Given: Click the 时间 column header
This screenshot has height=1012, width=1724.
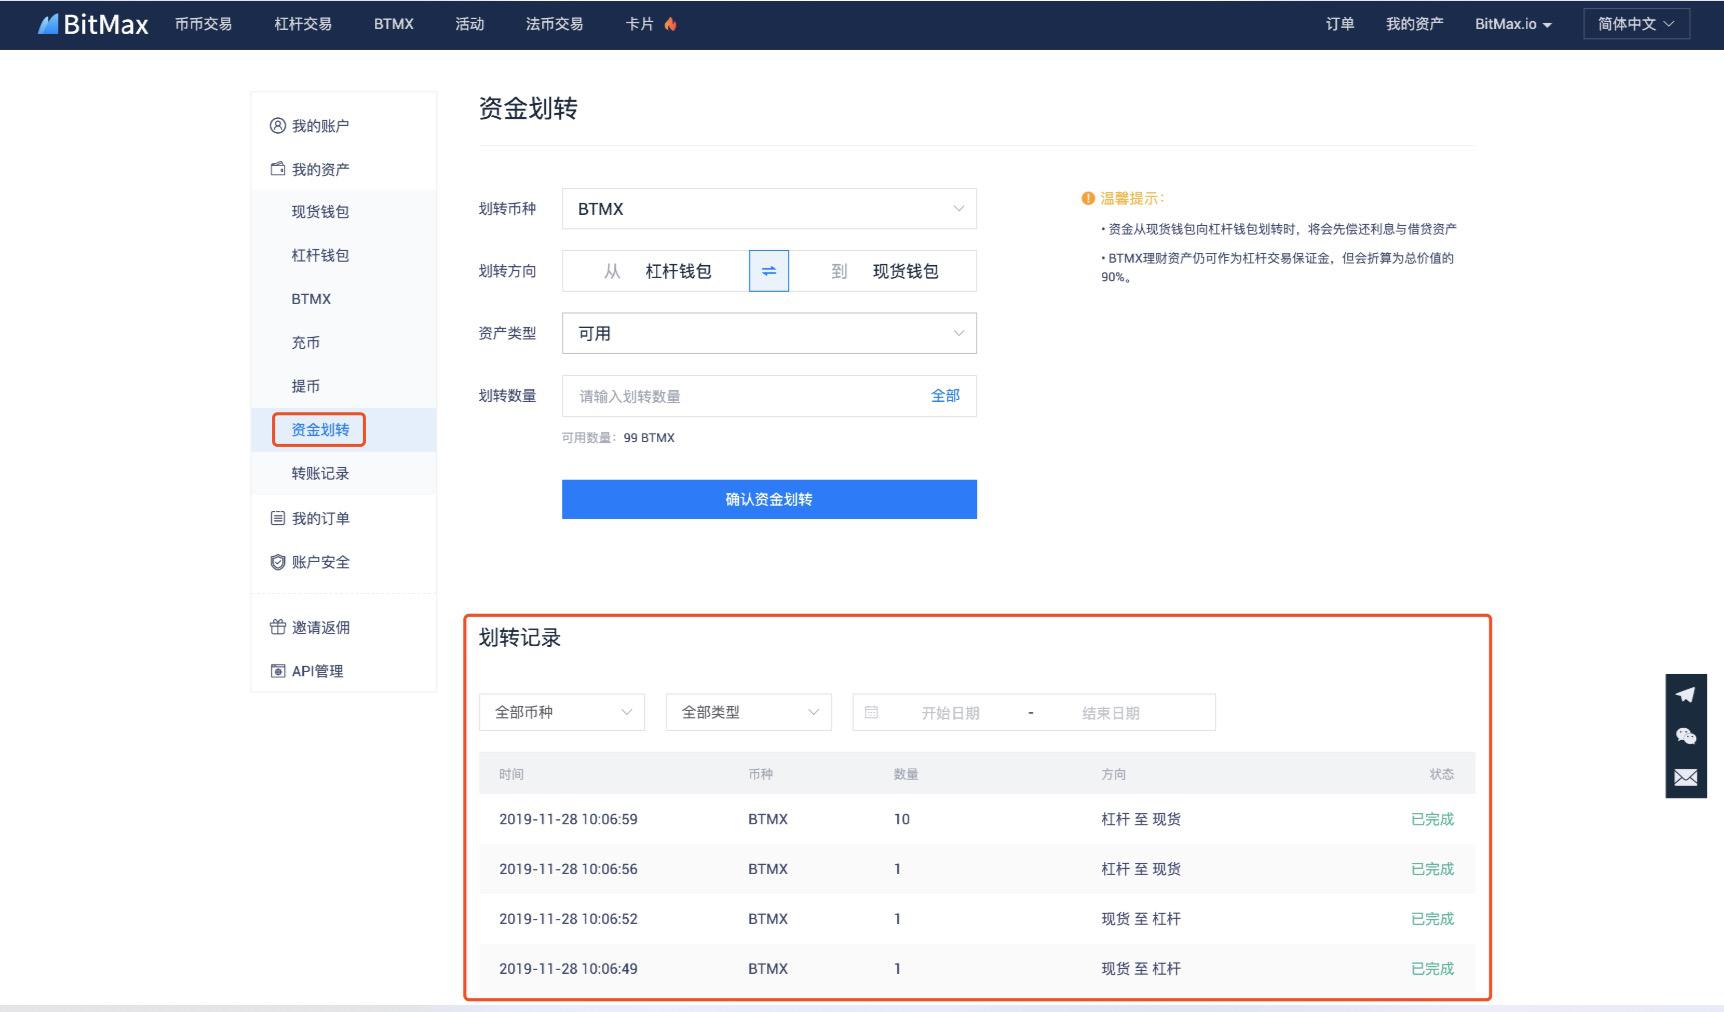Looking at the screenshot, I should [511, 774].
